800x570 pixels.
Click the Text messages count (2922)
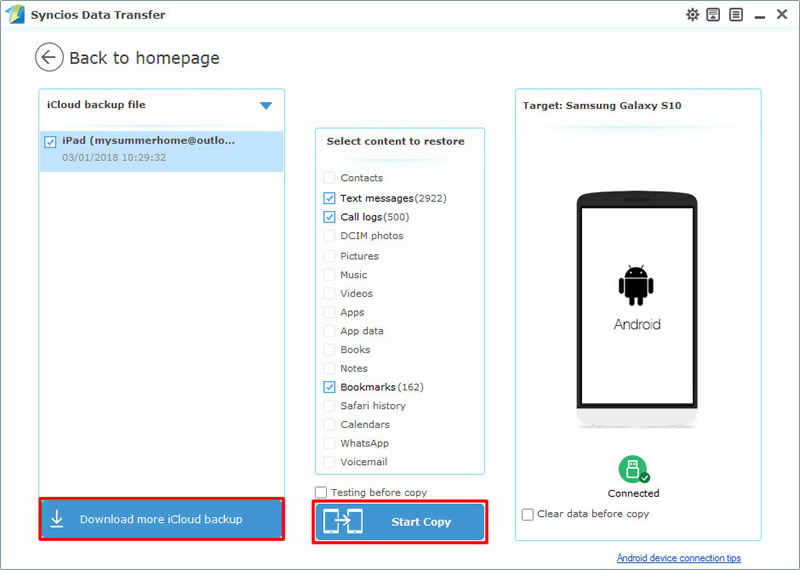(x=430, y=198)
